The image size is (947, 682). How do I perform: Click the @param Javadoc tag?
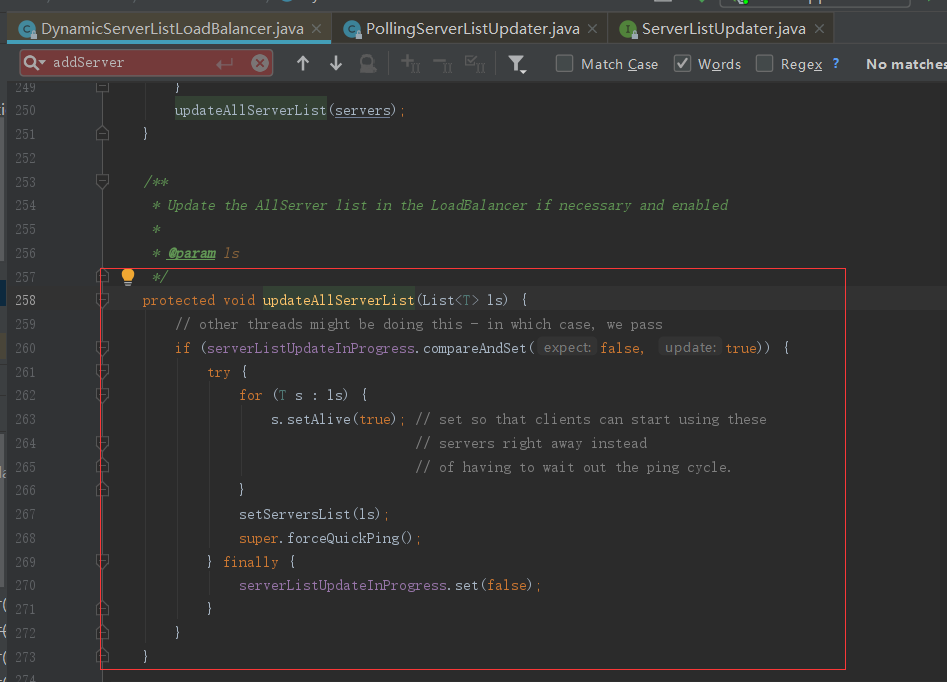click(x=191, y=253)
